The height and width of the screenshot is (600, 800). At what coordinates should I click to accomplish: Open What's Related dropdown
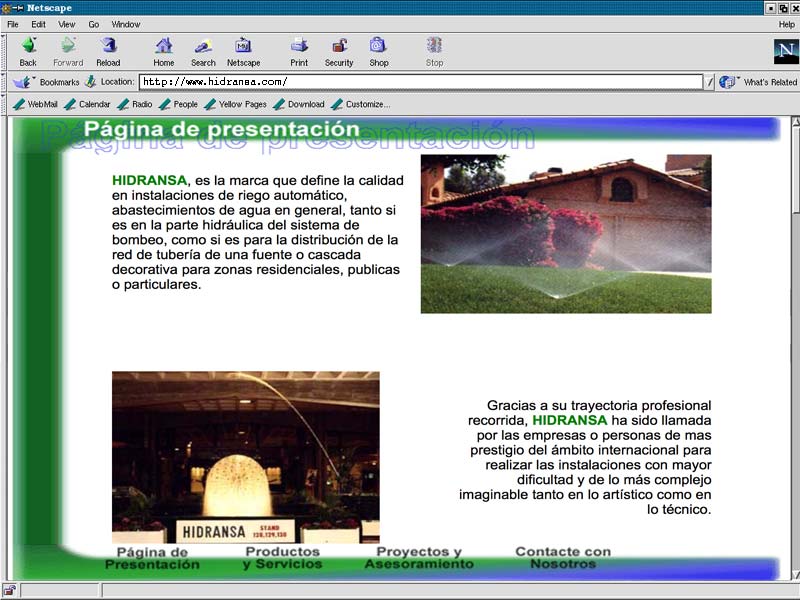[758, 82]
